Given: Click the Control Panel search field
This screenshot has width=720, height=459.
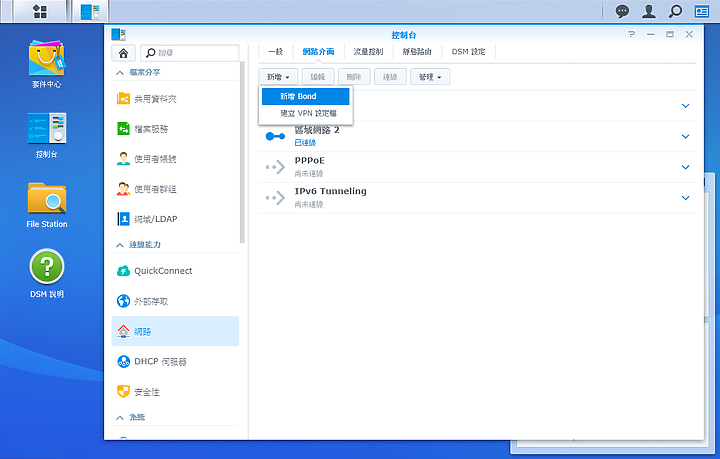Looking at the screenshot, I should click(x=190, y=53).
